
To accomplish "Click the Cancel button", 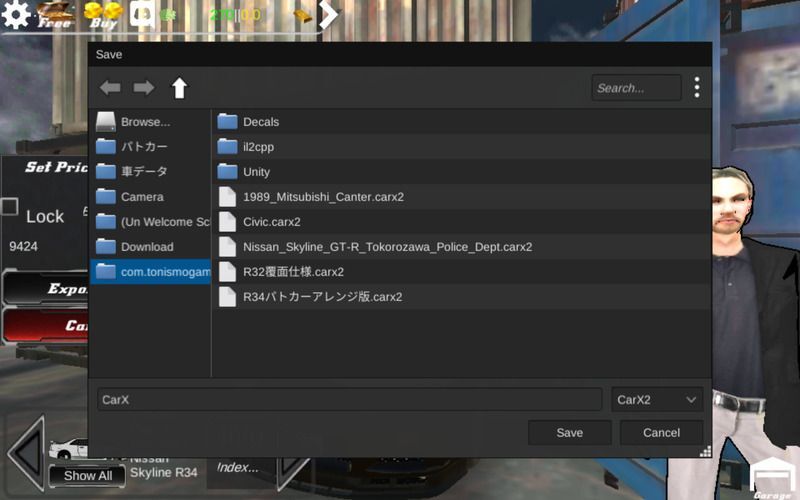I will point(661,433).
